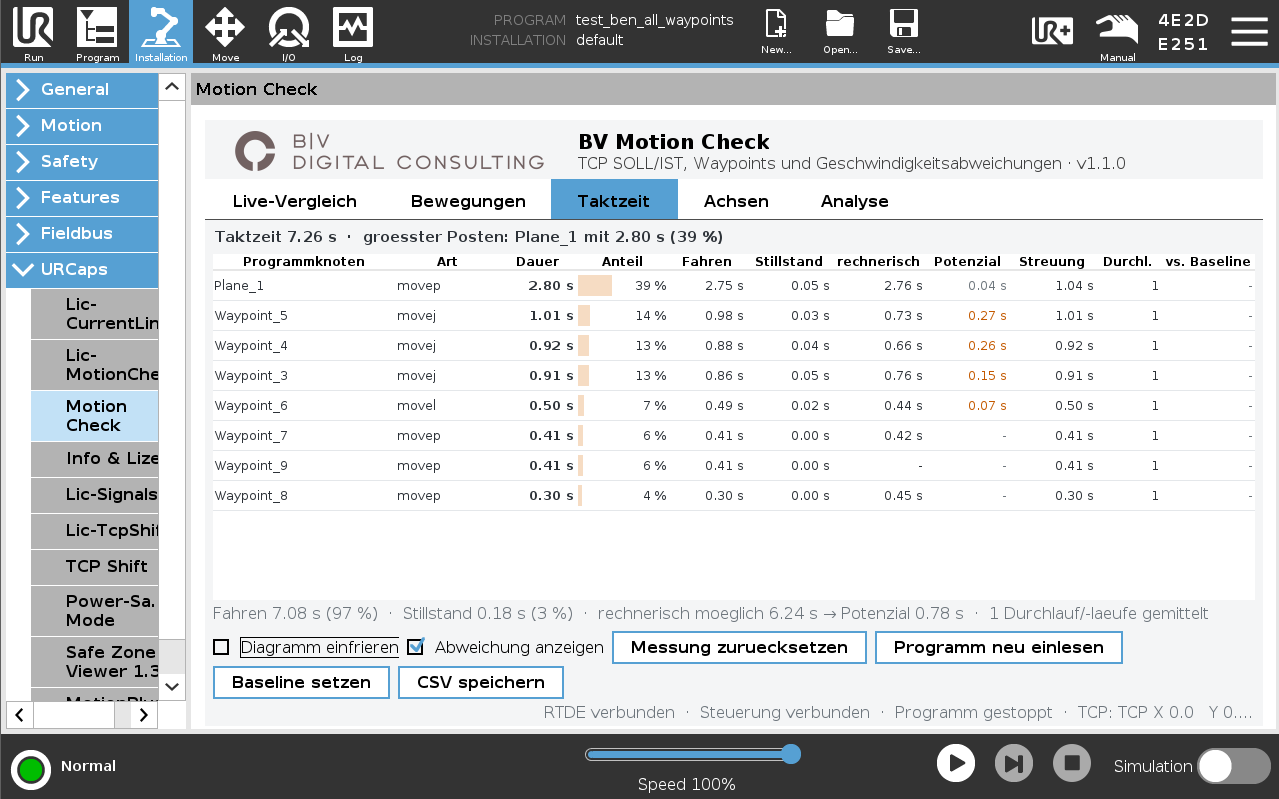This screenshot has width=1279, height=799.
Task: Click Potenzial column header
Action: 967,262
